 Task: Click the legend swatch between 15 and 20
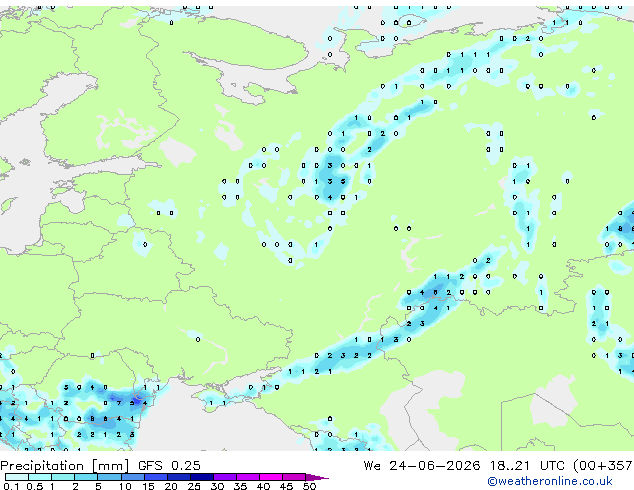point(155,477)
